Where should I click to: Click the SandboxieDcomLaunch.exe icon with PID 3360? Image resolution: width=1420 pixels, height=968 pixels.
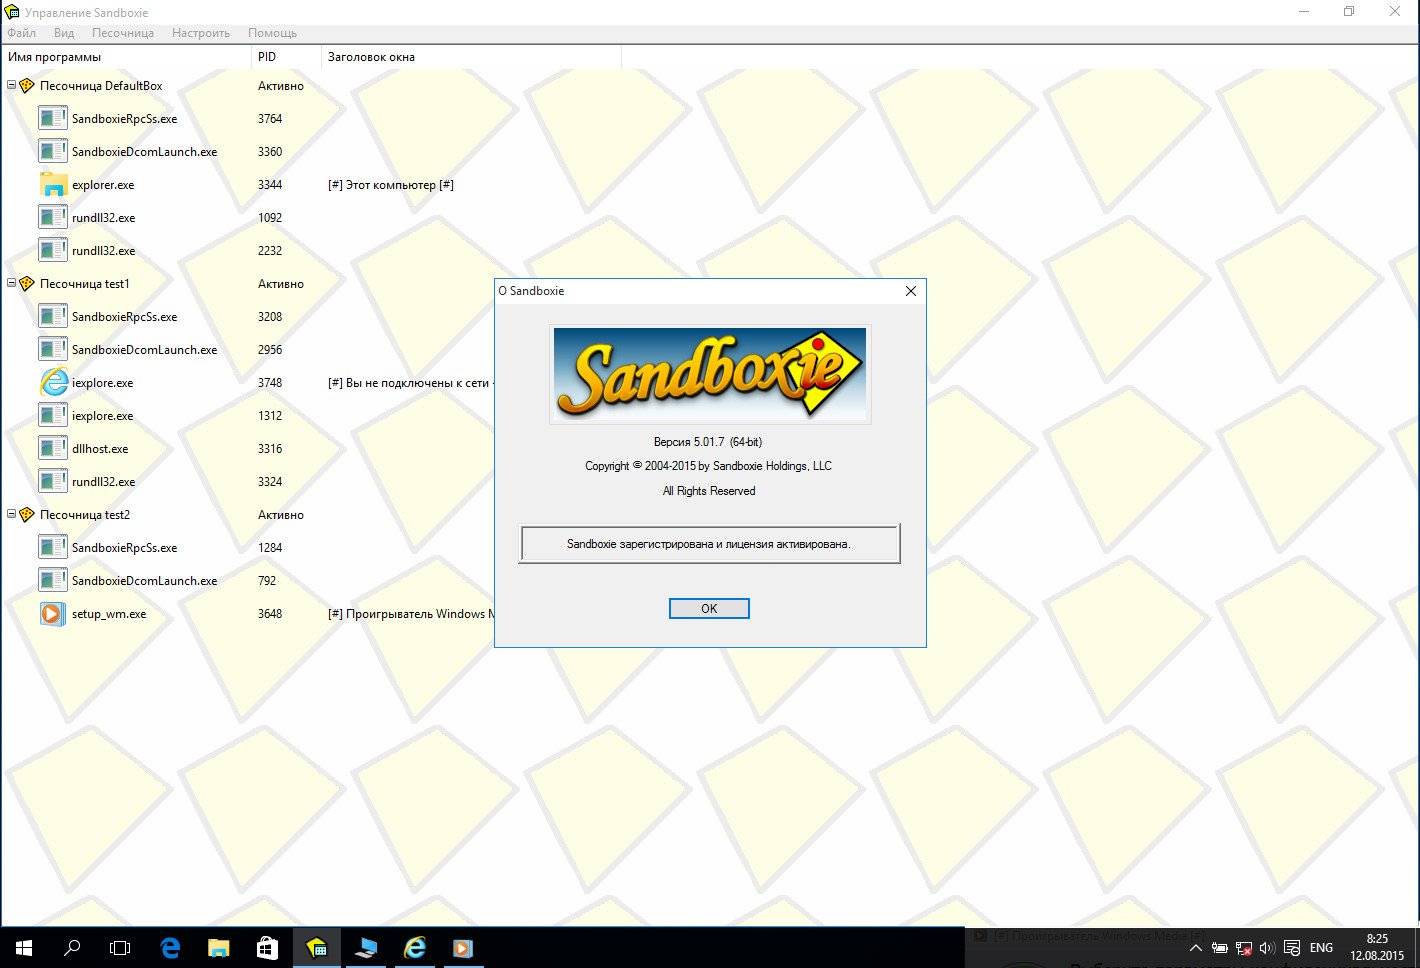(53, 151)
